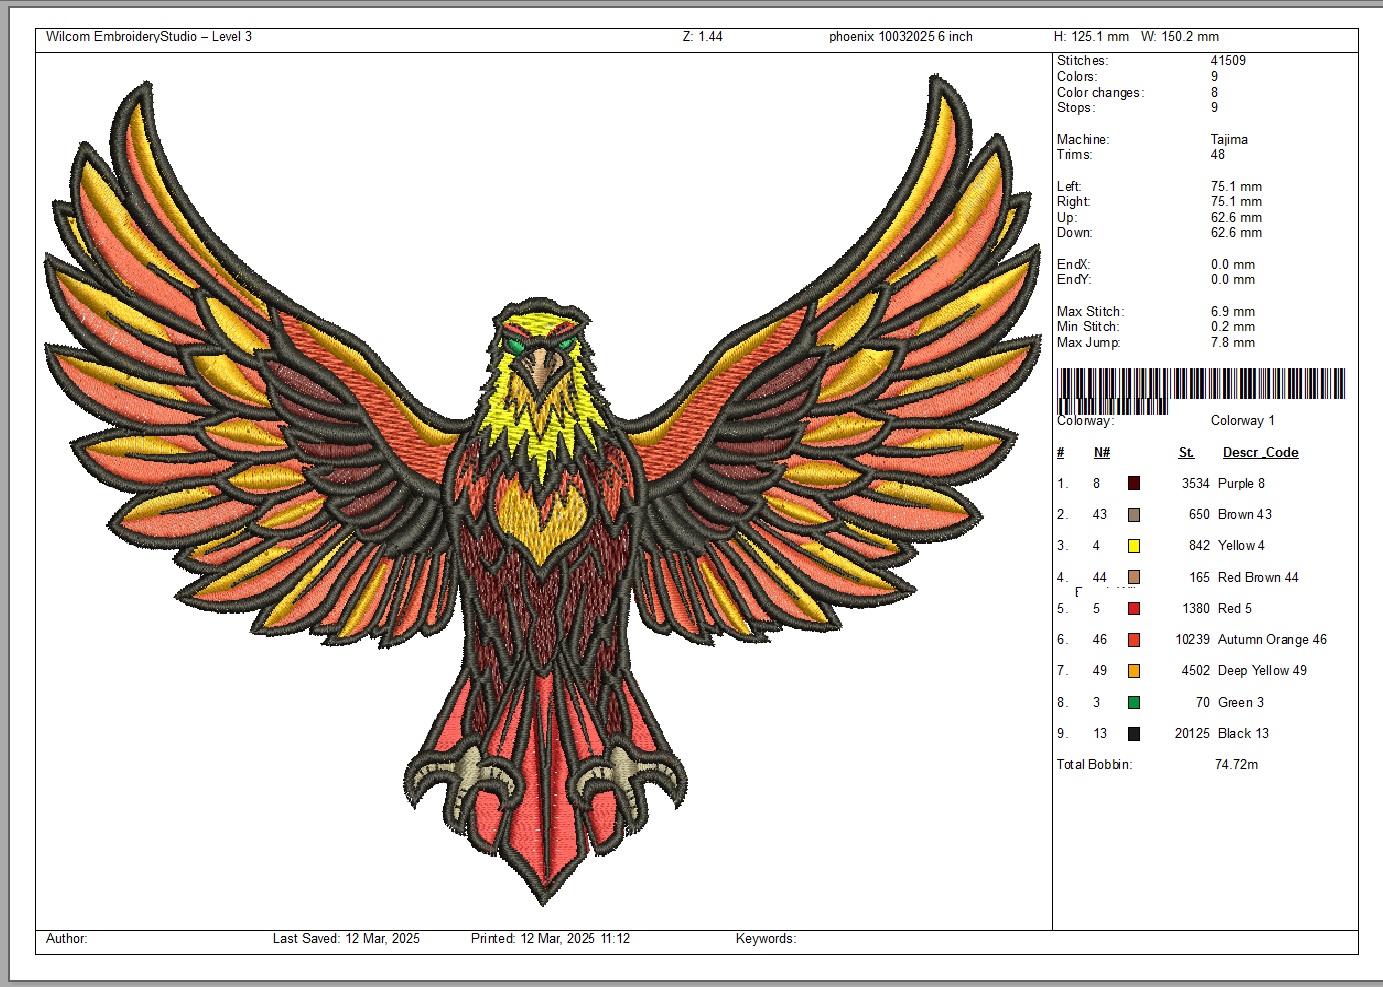Choose the Deep Yellow 49 swatch

1134,671
